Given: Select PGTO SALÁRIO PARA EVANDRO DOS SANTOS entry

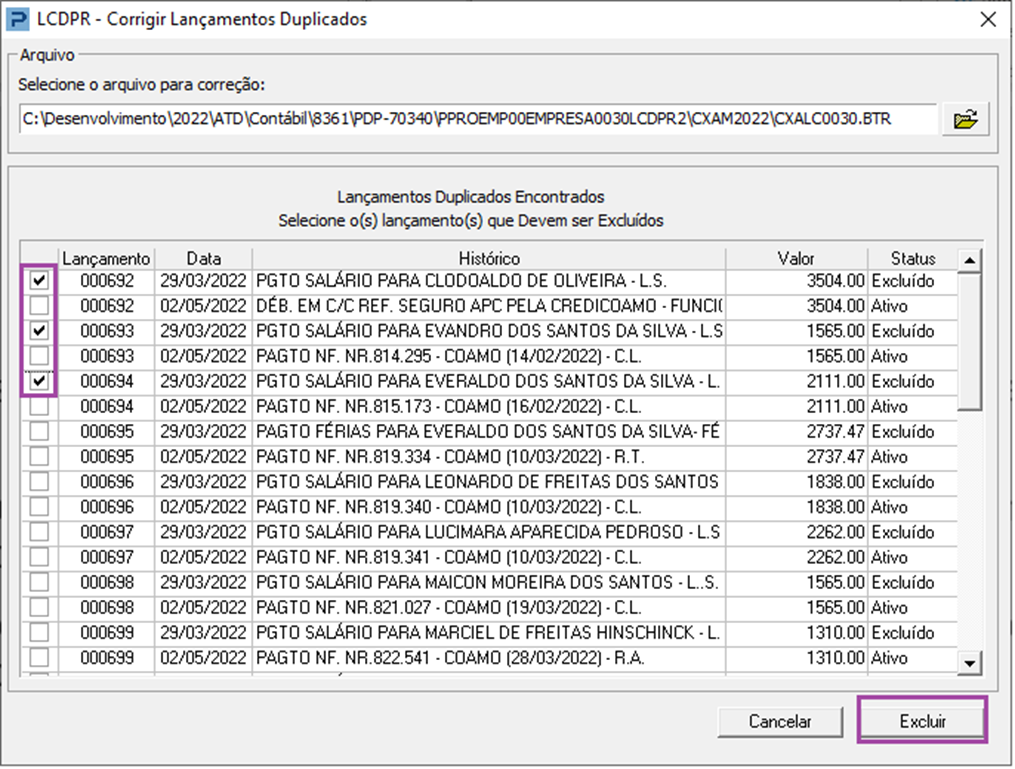Looking at the screenshot, I should pos(489,331).
